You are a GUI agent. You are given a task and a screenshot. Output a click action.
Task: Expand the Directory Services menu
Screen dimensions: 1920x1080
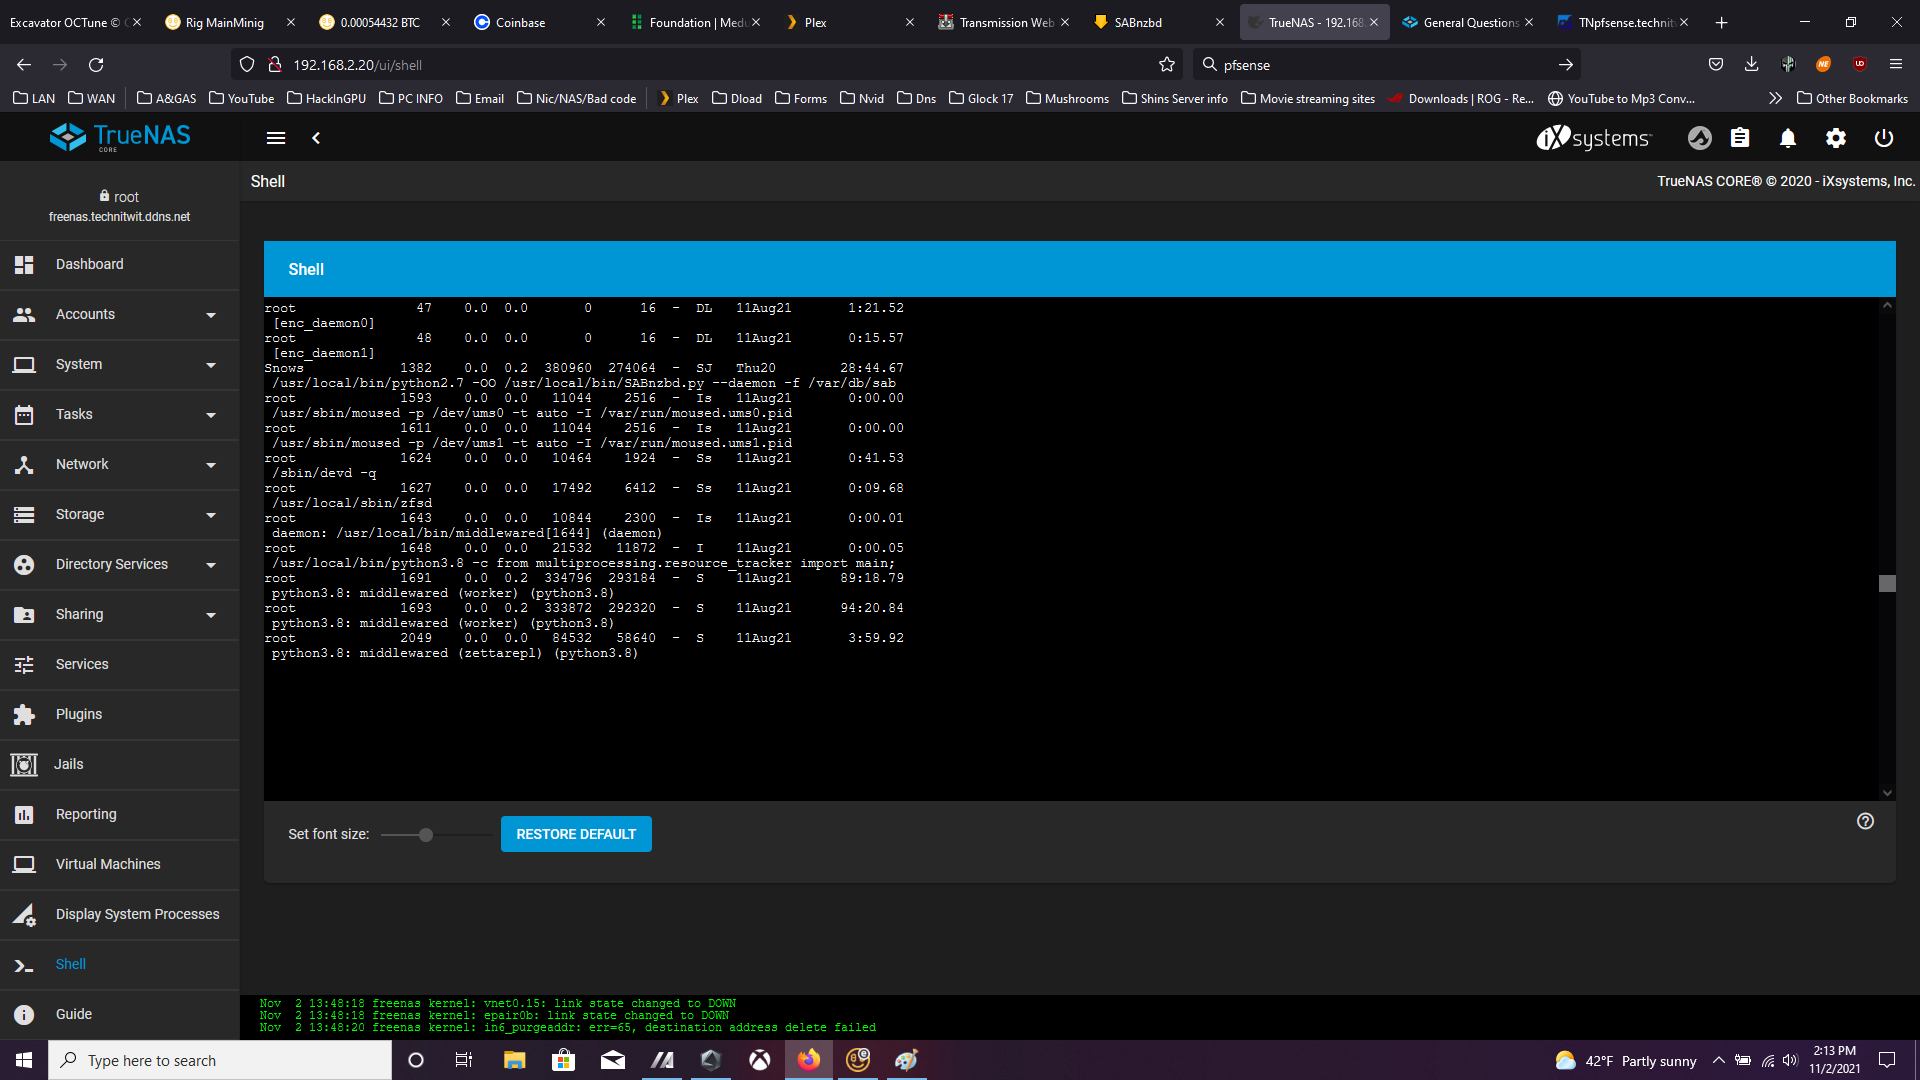[x=120, y=564]
